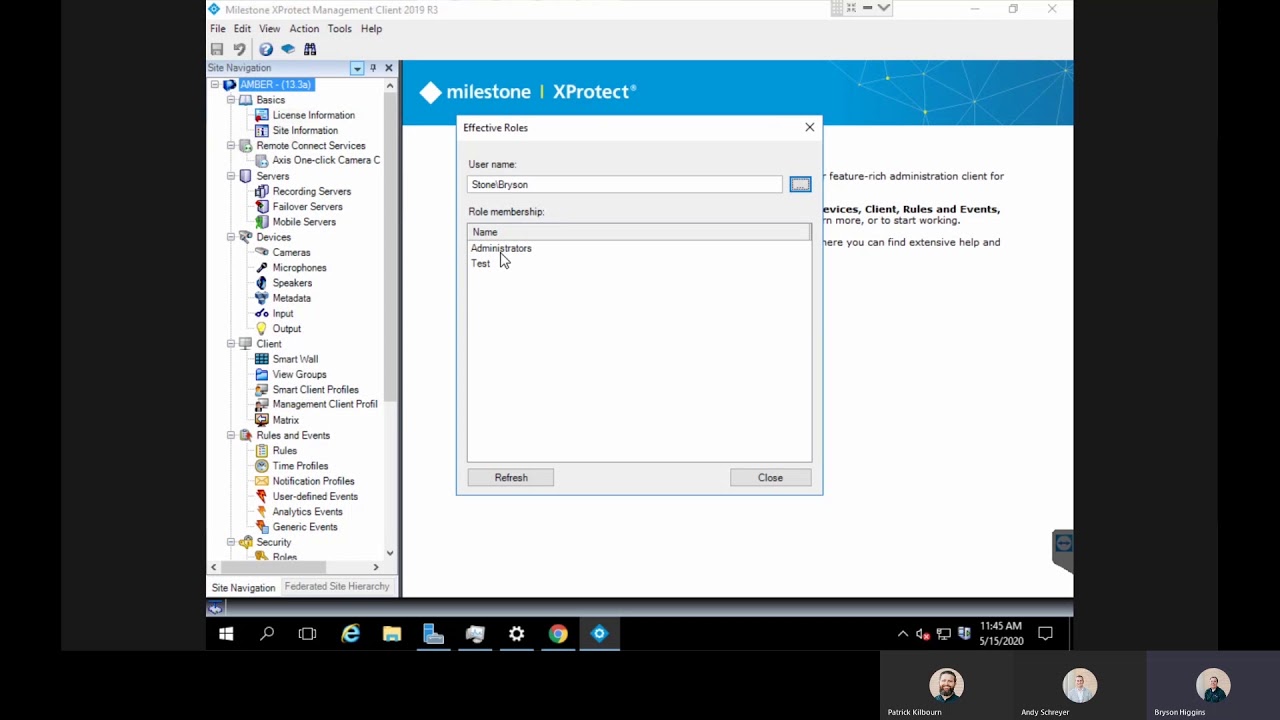Click the Close button in Effective Roles

[x=770, y=478]
